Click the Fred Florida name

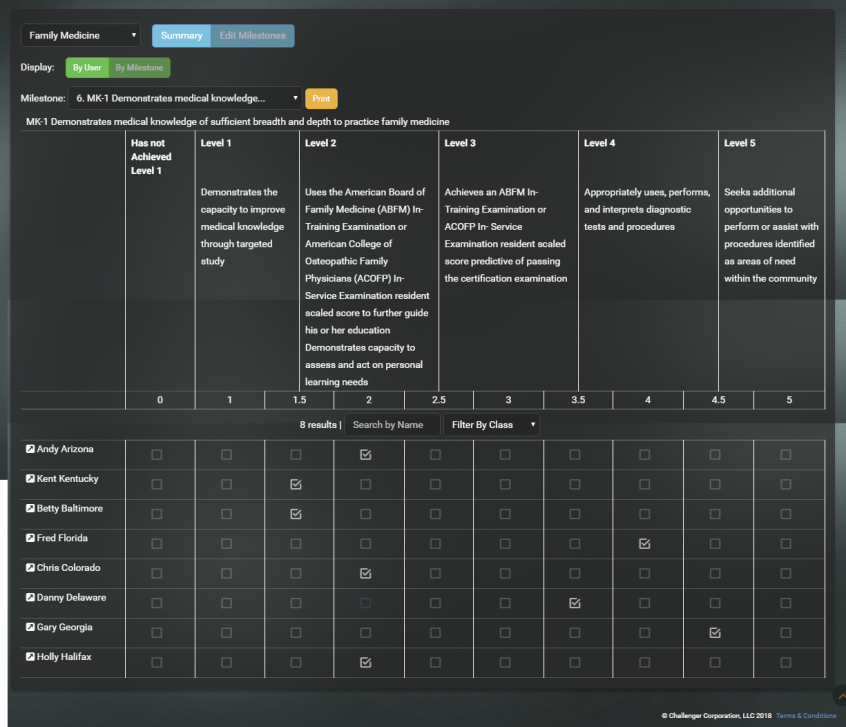pos(62,538)
